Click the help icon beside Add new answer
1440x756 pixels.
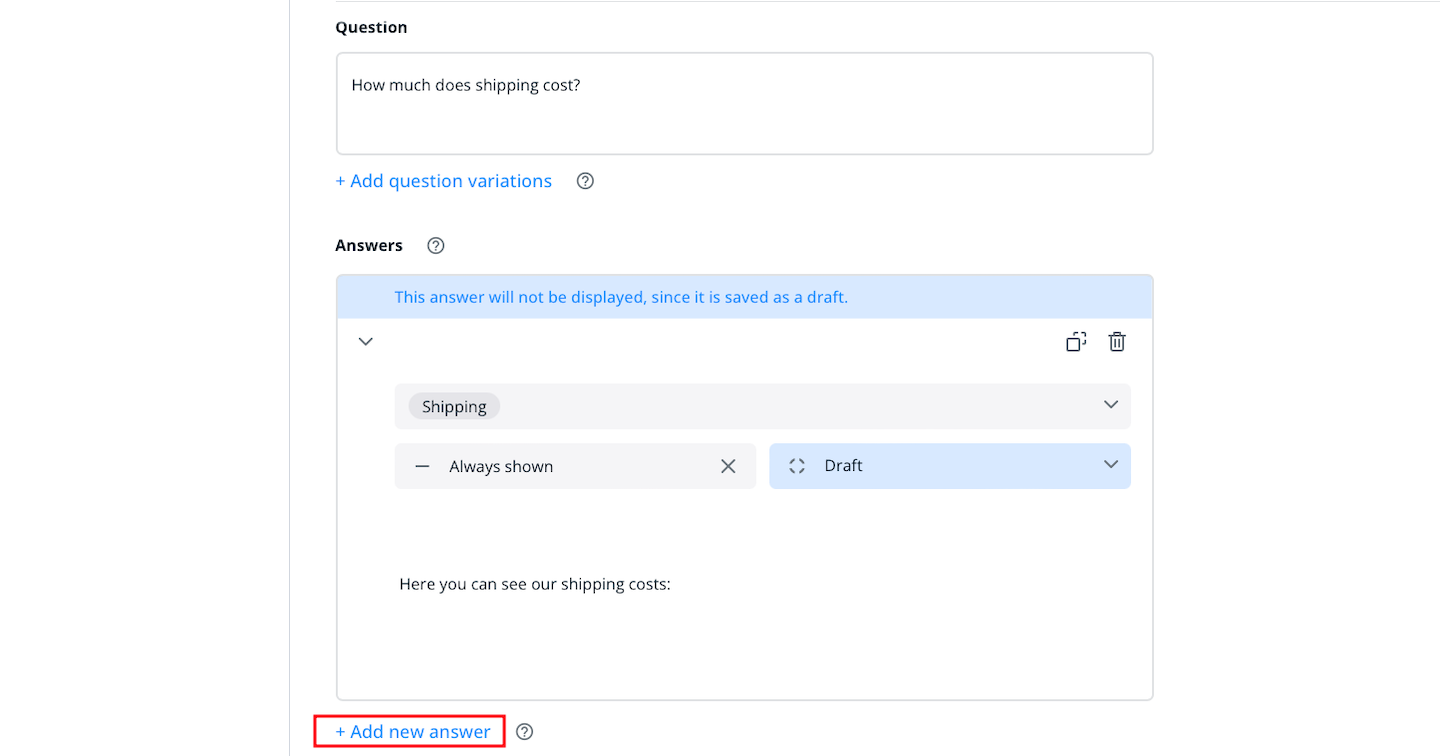524,732
